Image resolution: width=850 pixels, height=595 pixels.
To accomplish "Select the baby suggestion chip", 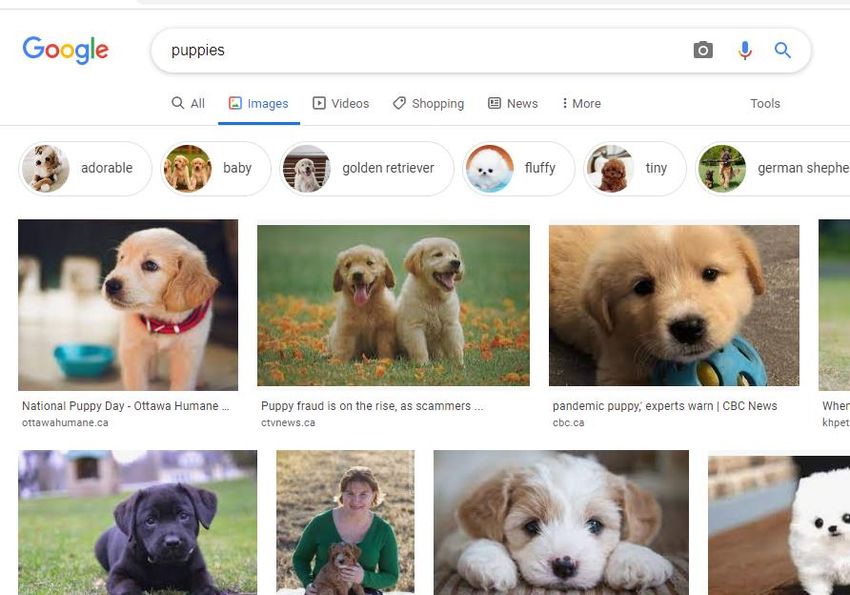I will point(215,169).
